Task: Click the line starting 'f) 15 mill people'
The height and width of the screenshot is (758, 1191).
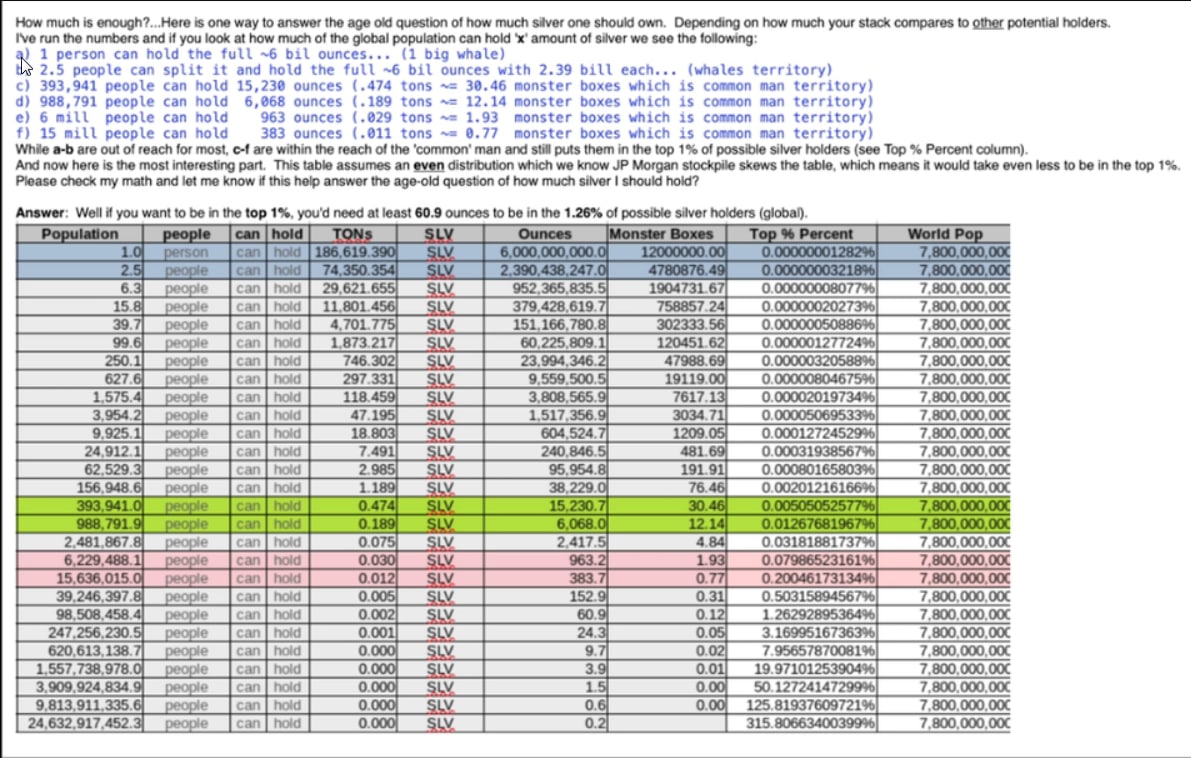Action: pyautogui.click(x=444, y=134)
